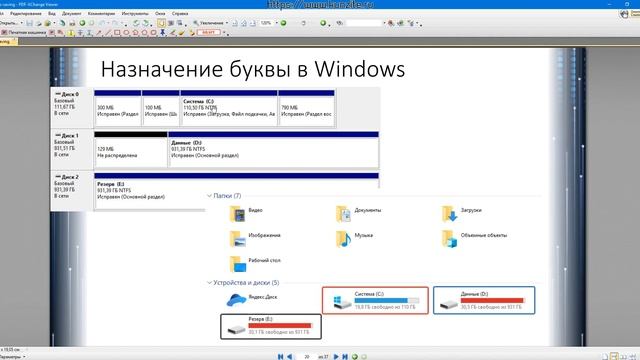This screenshot has height=360, width=640.
Task: Click the zoom percentage field
Action: [x=266, y=23]
